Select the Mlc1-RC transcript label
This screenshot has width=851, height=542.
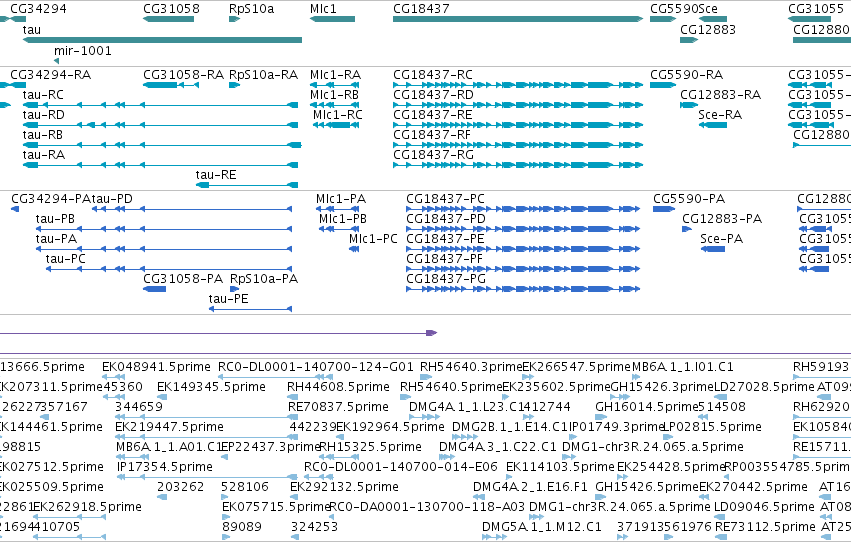338,114
